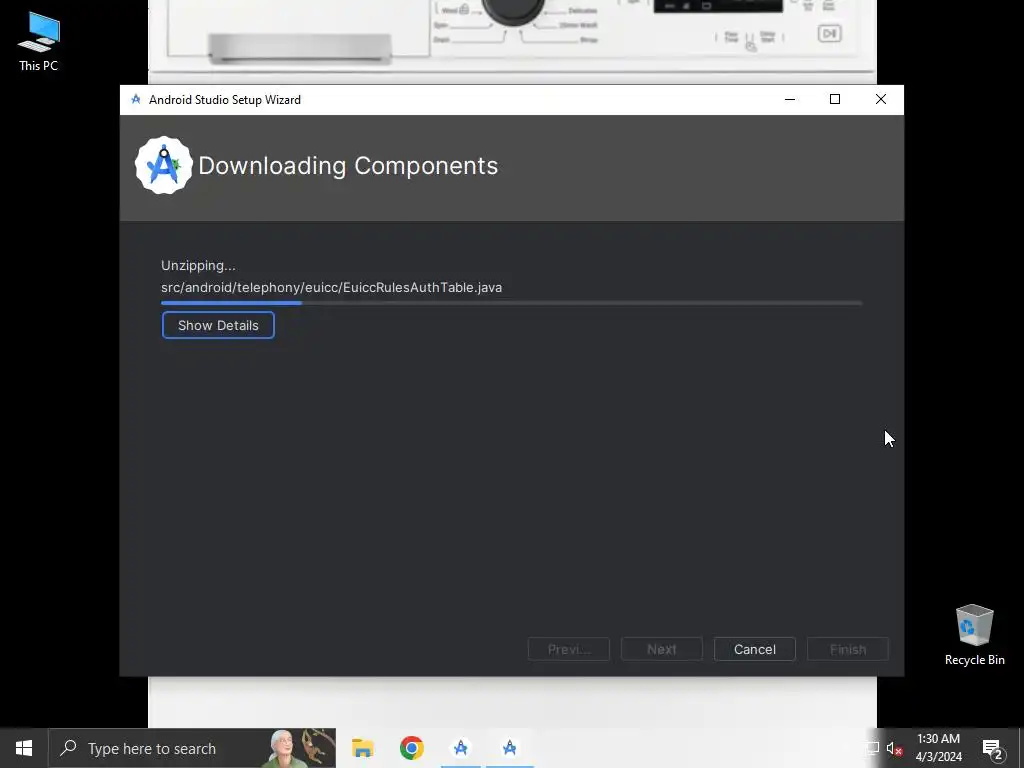Click the taskbar clock showing 1:30 AM
Screen dimensions: 1024x768
[938, 748]
